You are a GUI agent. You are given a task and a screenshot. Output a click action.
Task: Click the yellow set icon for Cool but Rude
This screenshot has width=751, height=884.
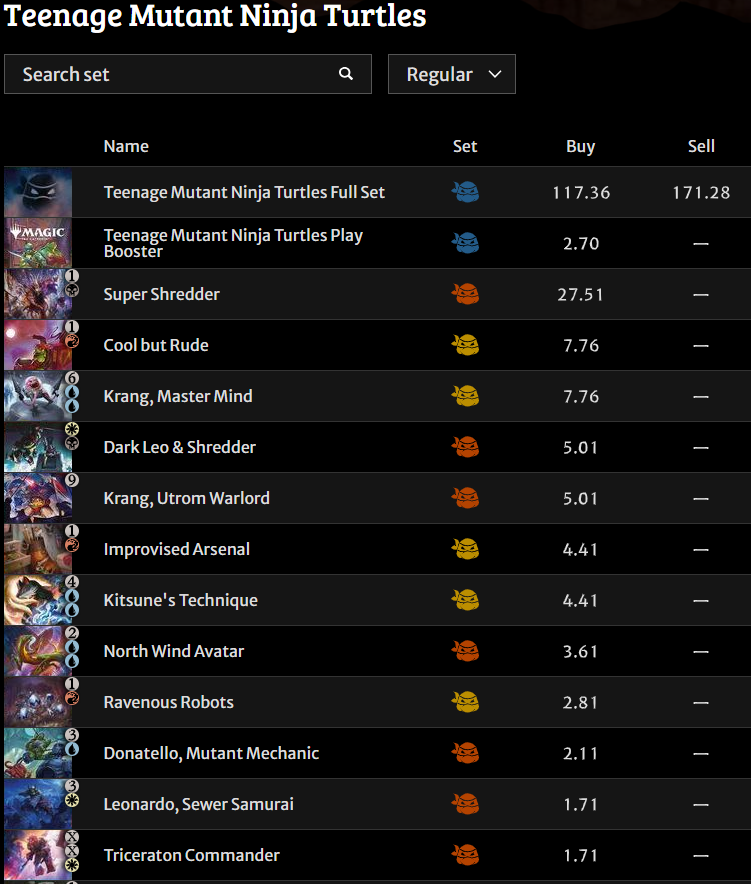(x=465, y=345)
